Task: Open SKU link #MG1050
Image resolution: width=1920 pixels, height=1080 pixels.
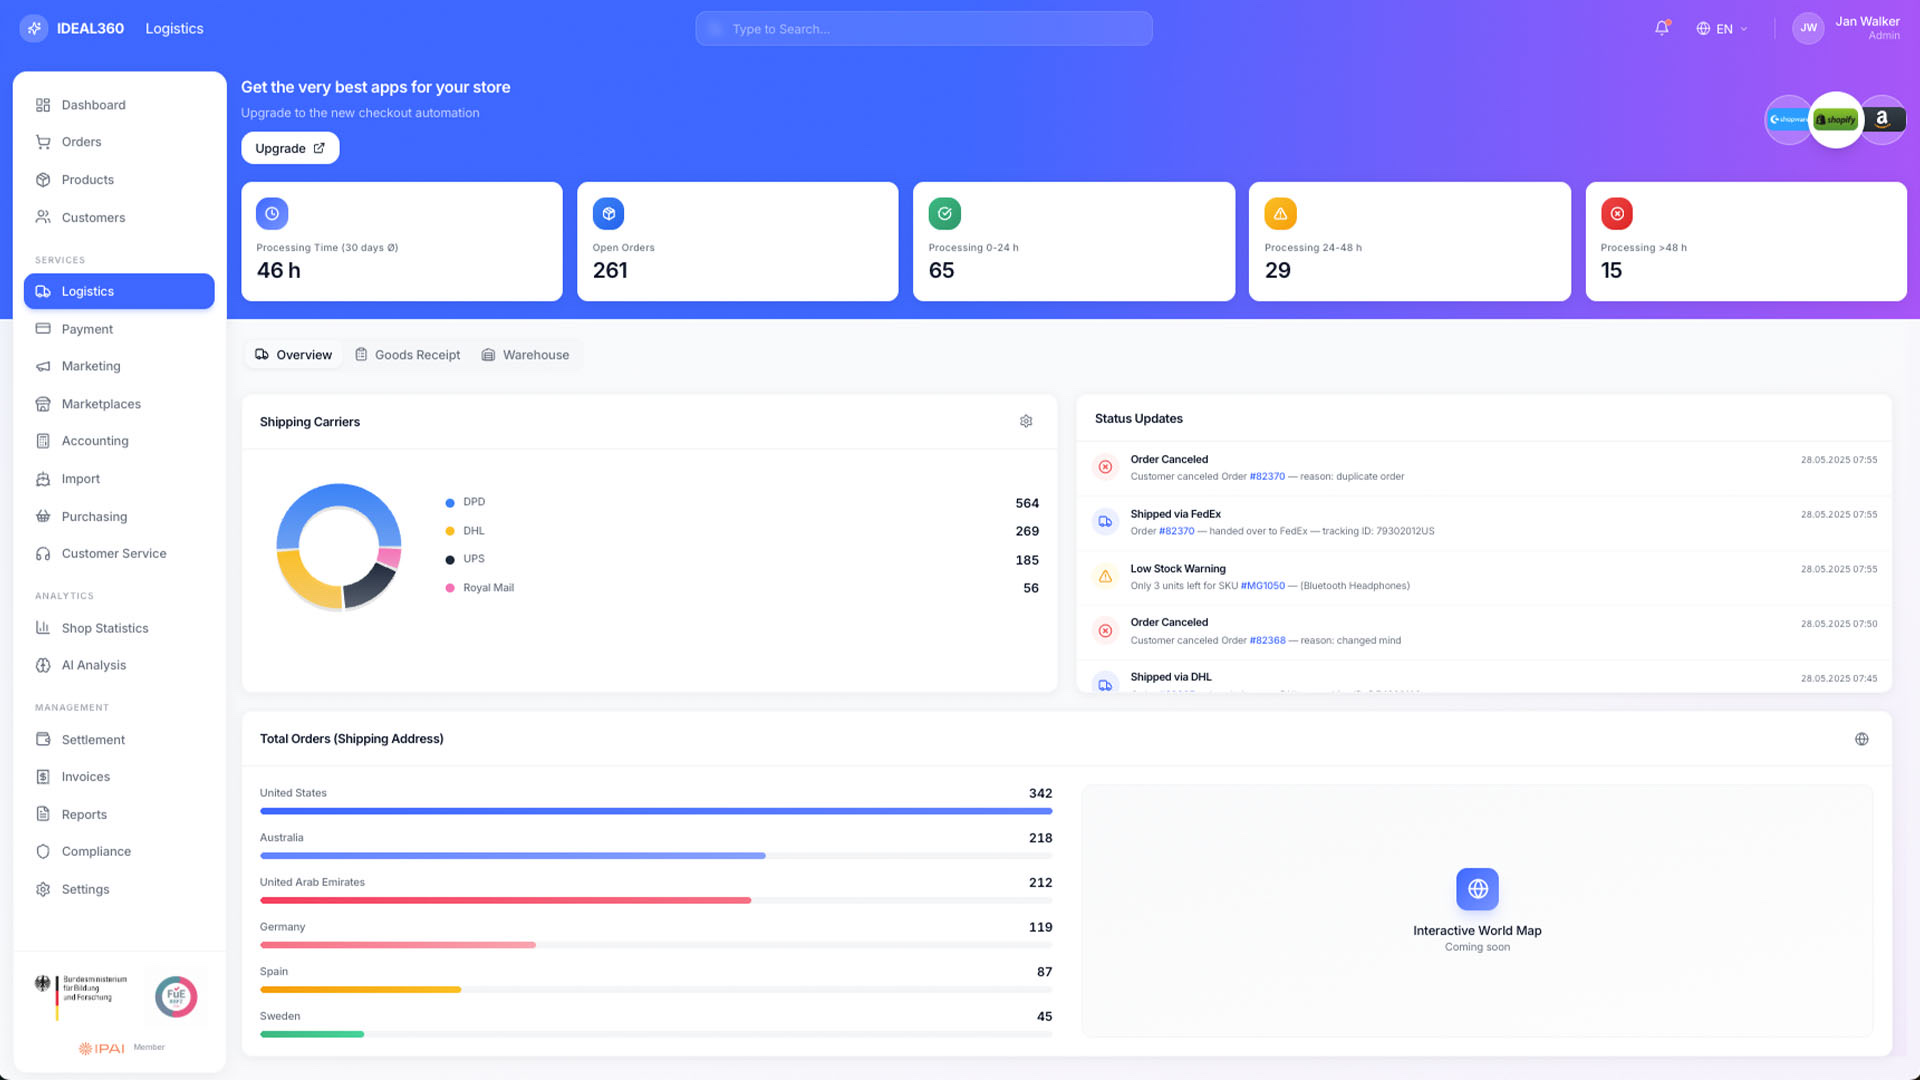Action: (1263, 586)
